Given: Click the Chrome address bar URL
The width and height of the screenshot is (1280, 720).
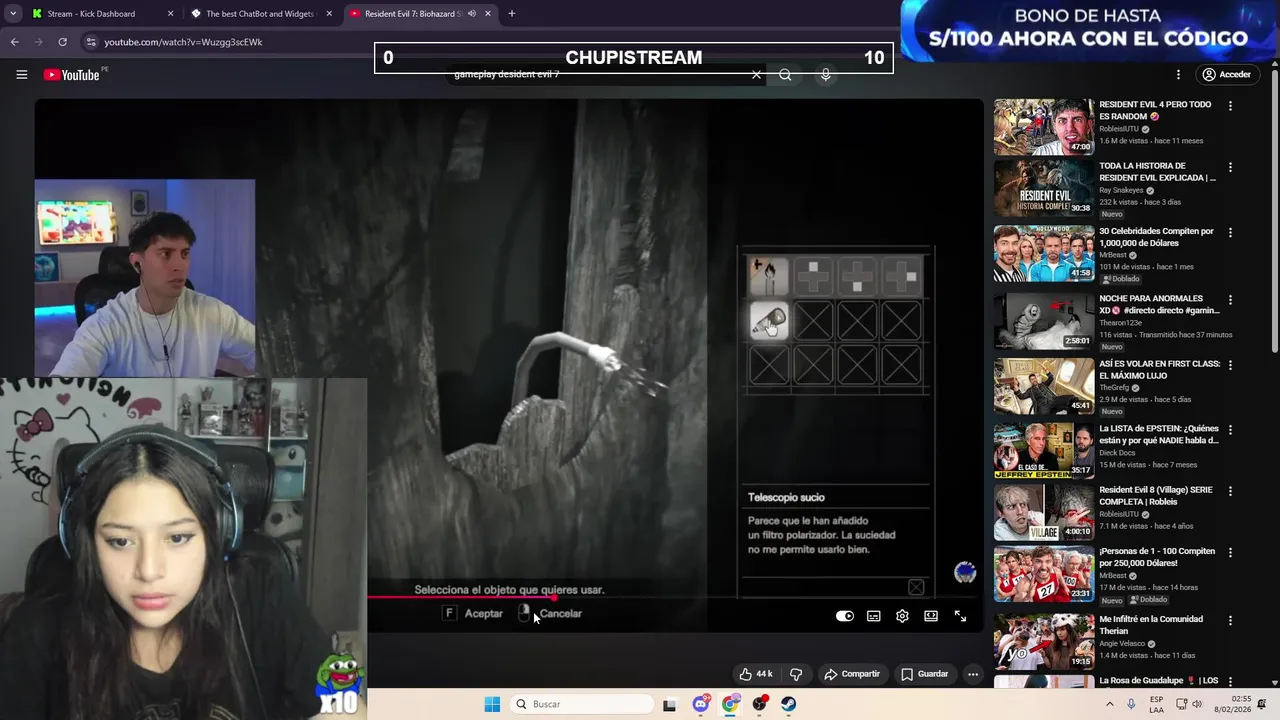Looking at the screenshot, I should tap(183, 42).
